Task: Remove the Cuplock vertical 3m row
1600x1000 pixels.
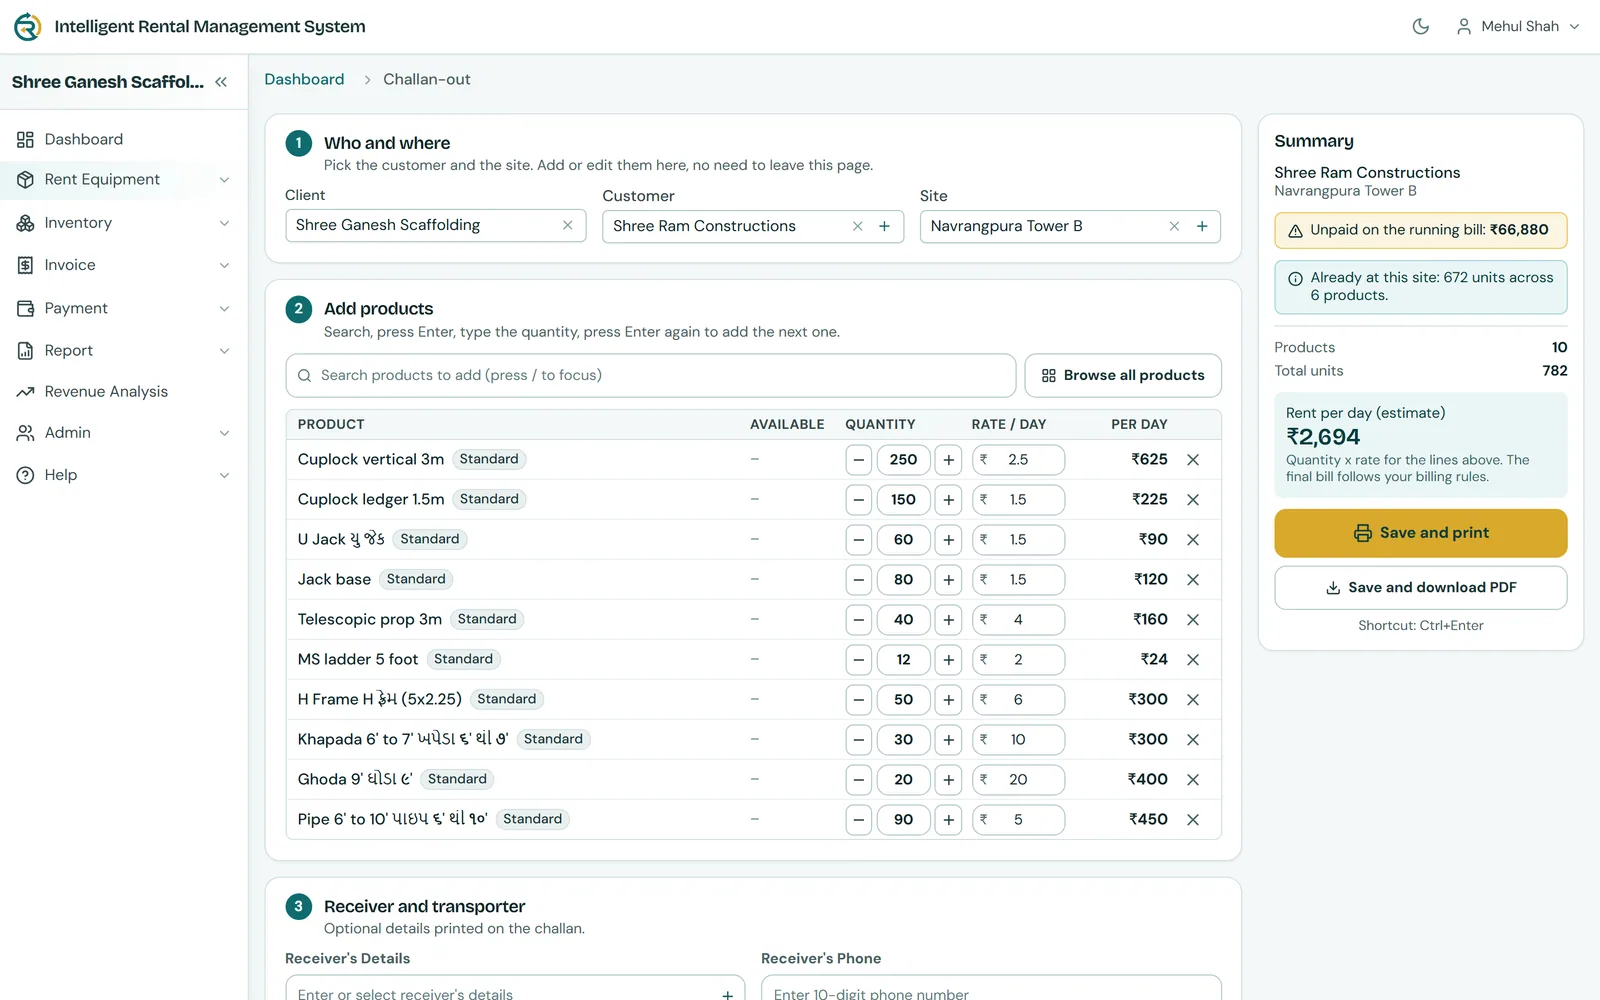Action: click(x=1193, y=460)
